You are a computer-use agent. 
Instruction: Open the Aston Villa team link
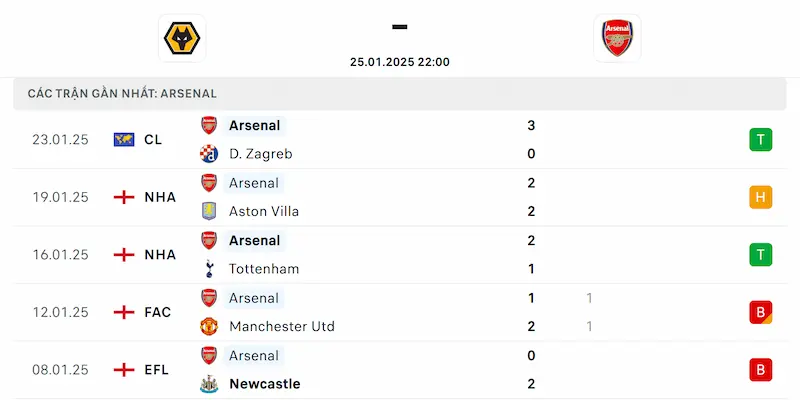click(x=264, y=211)
